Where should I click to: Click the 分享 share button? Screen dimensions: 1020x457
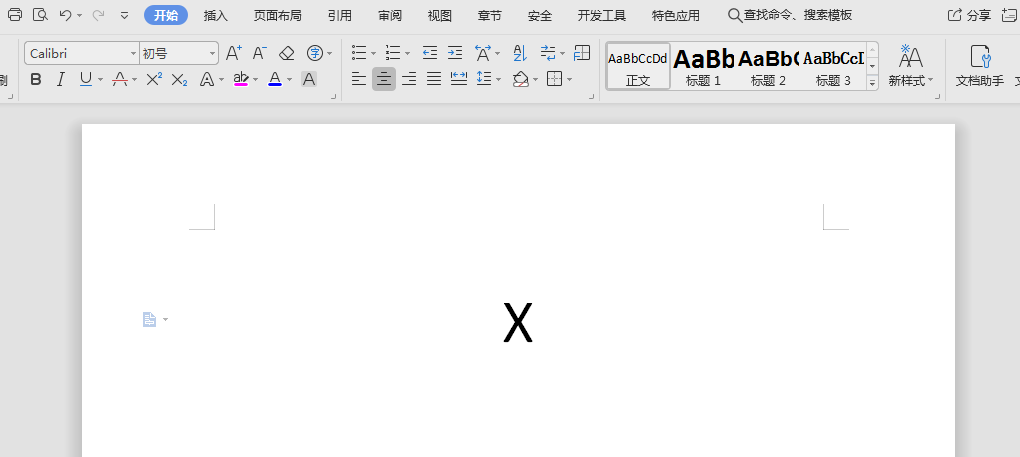969,15
